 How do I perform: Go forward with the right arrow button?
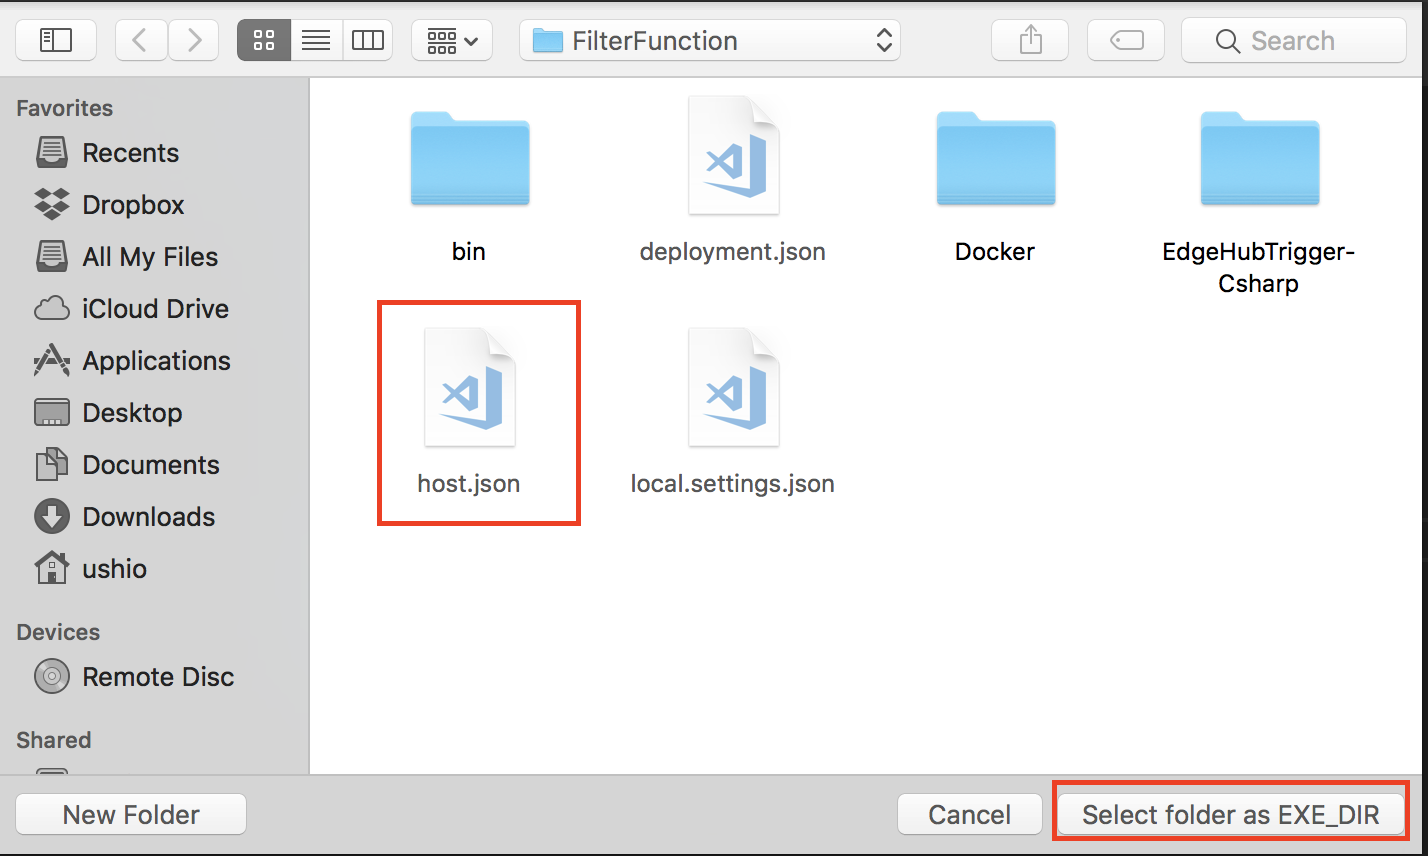194,41
